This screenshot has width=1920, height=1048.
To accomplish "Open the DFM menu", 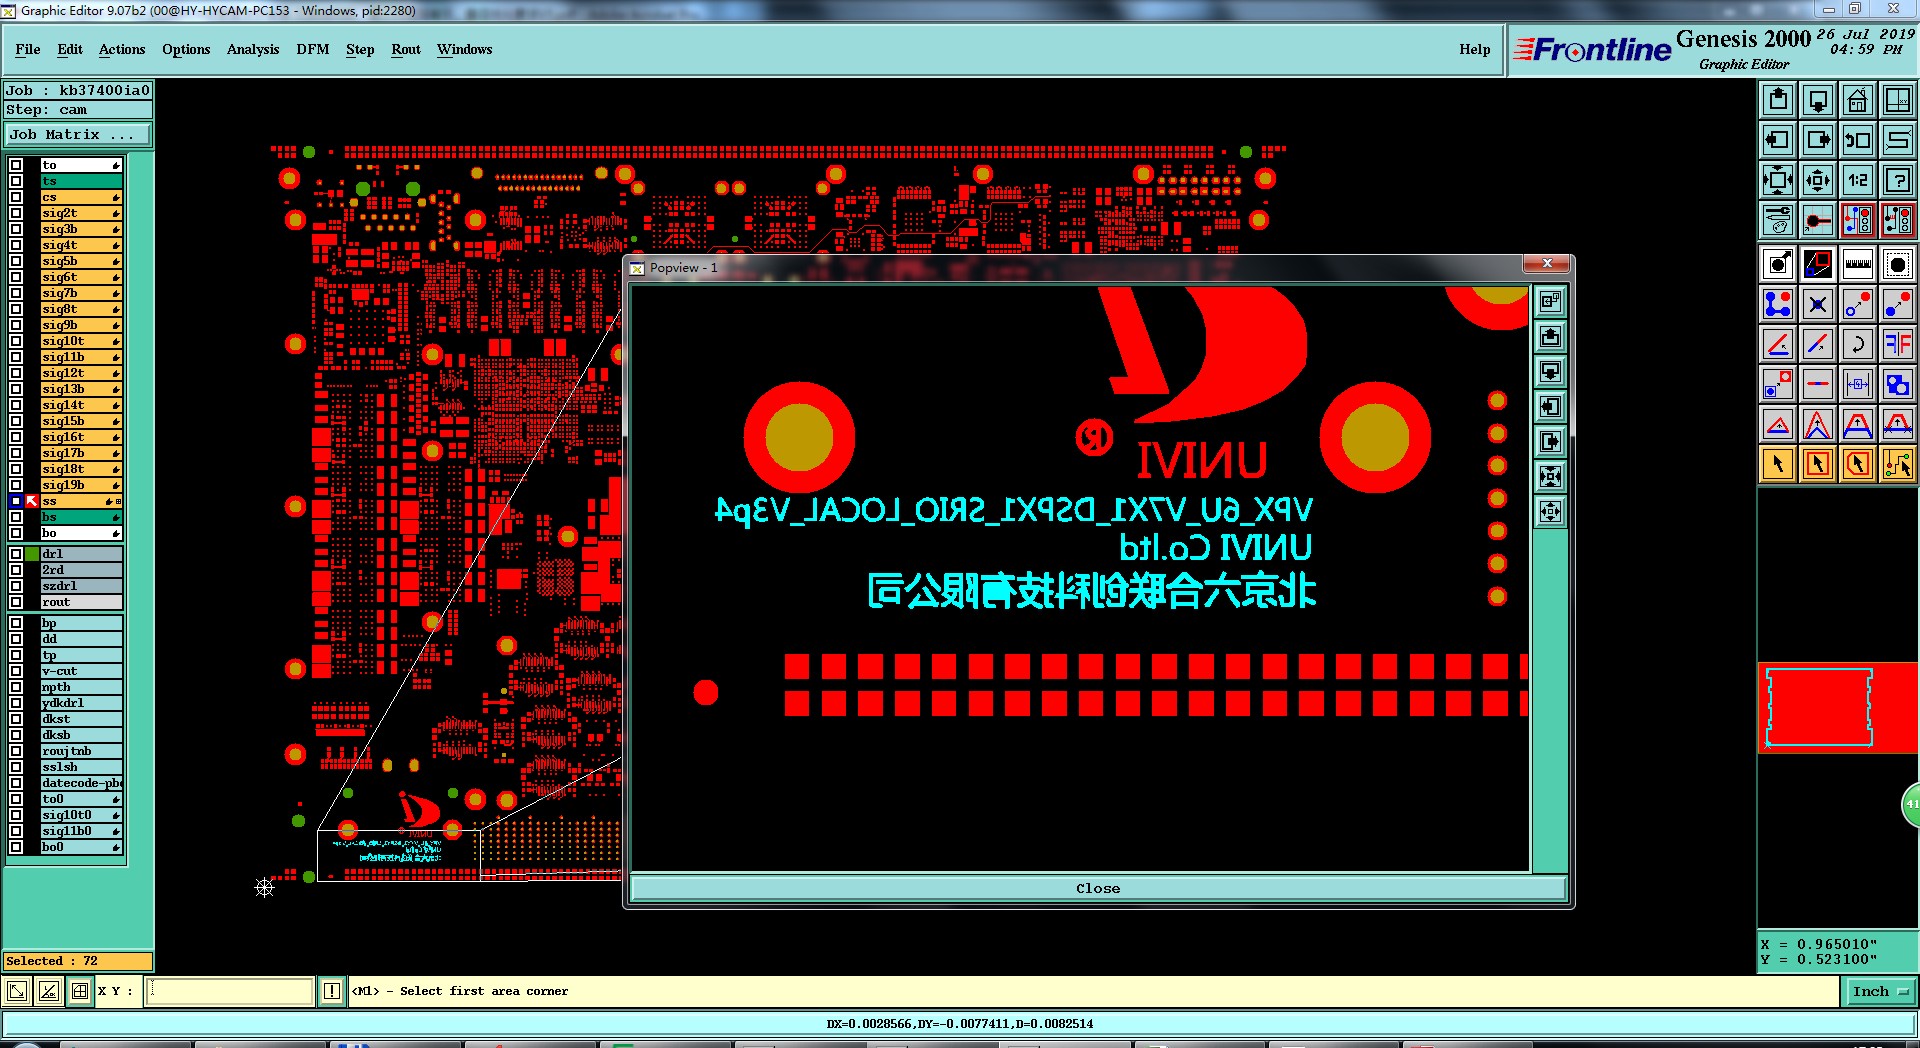I will coord(313,49).
